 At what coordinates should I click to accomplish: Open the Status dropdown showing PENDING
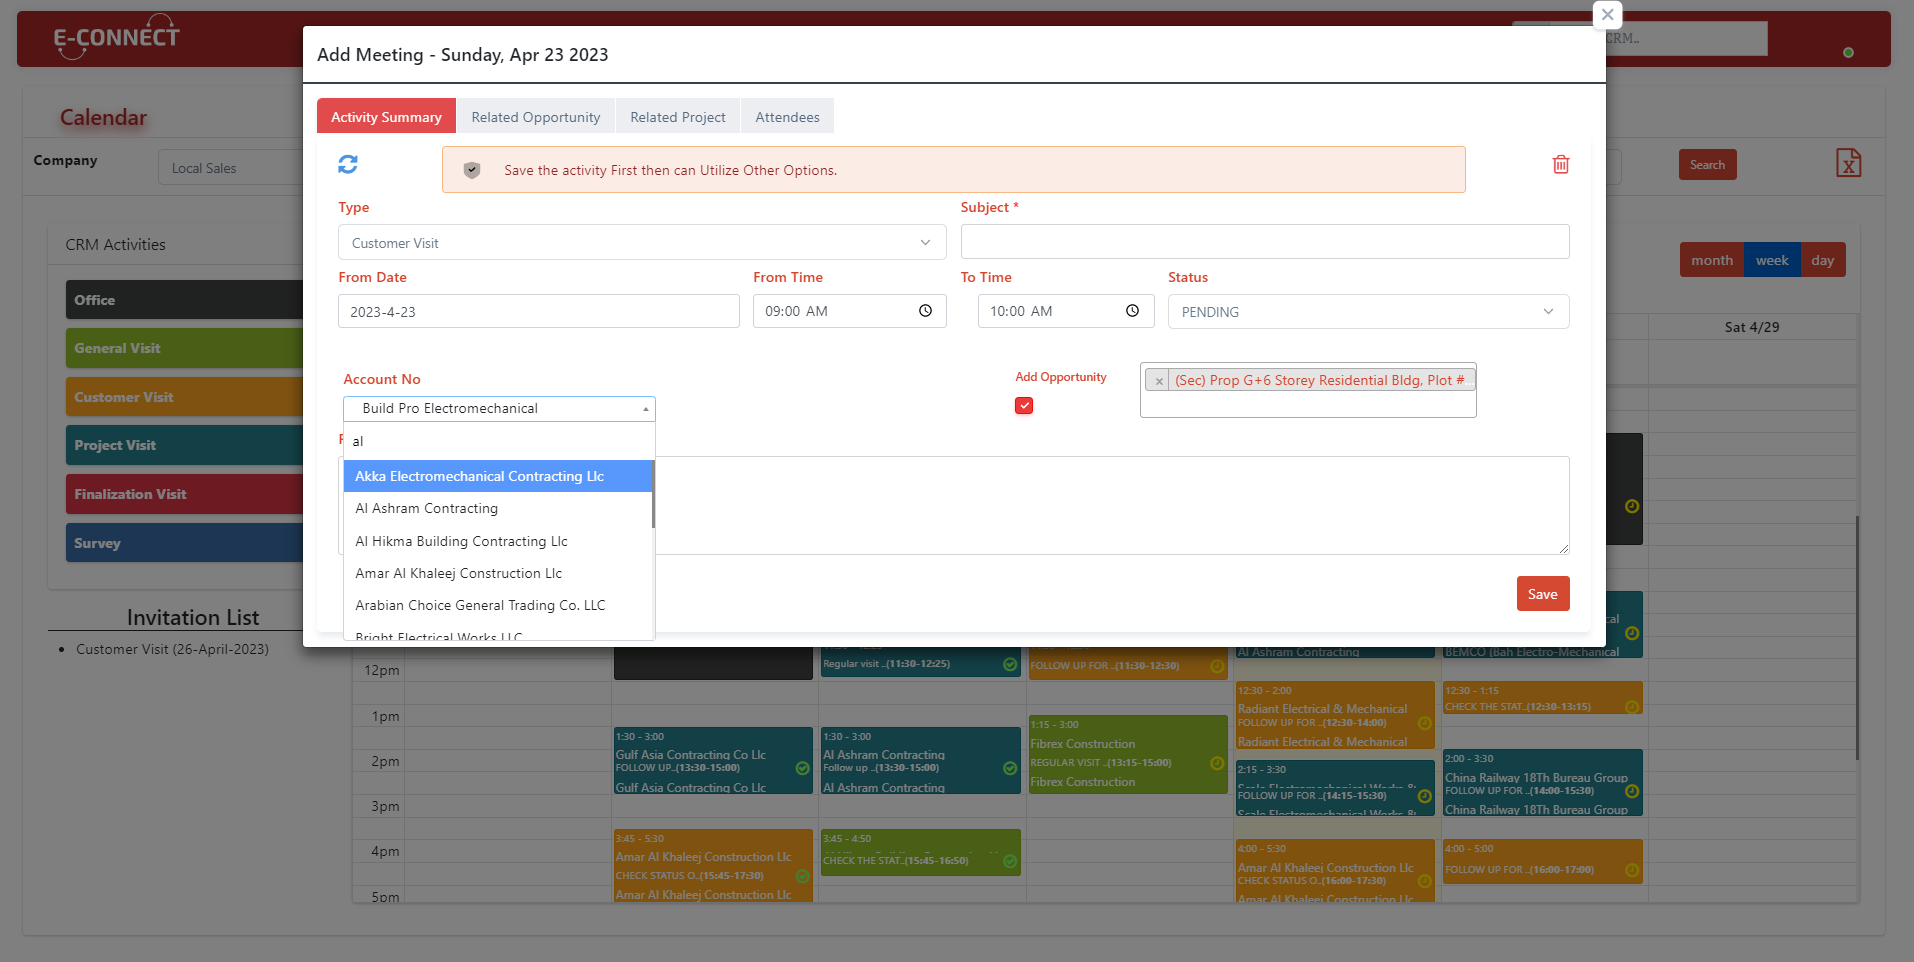click(x=1368, y=311)
